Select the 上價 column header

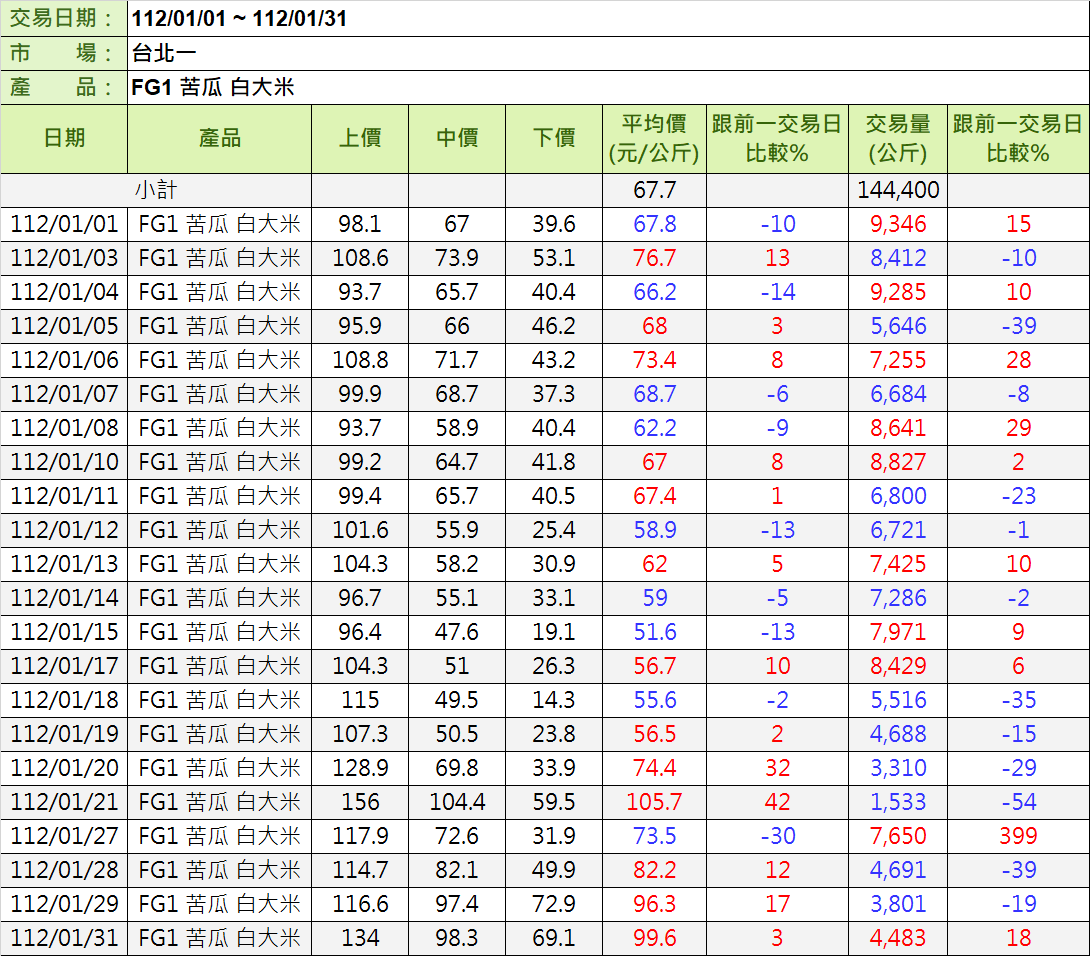(x=360, y=139)
